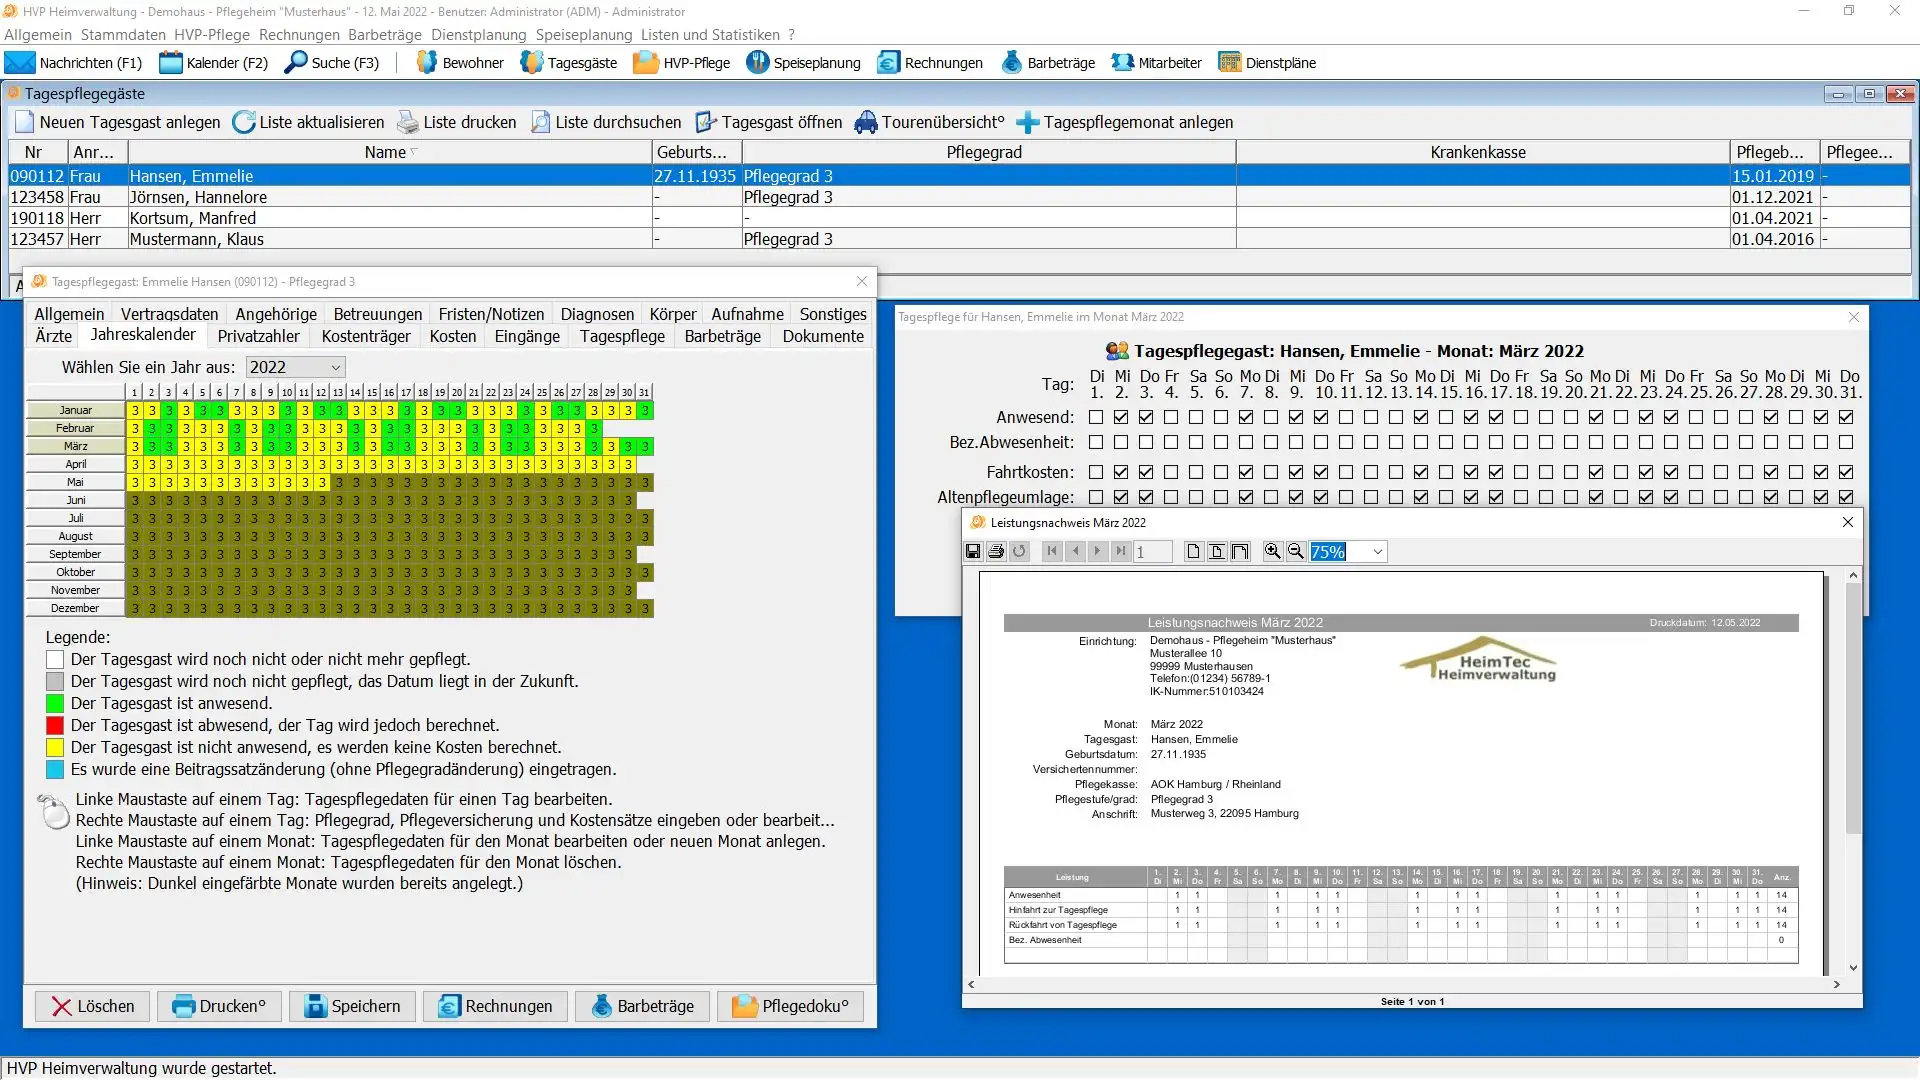This screenshot has height=1080, width=1920.
Task: Toggle Bez.Abwesenheit checkbox for day 31
Action: pos(1846,442)
